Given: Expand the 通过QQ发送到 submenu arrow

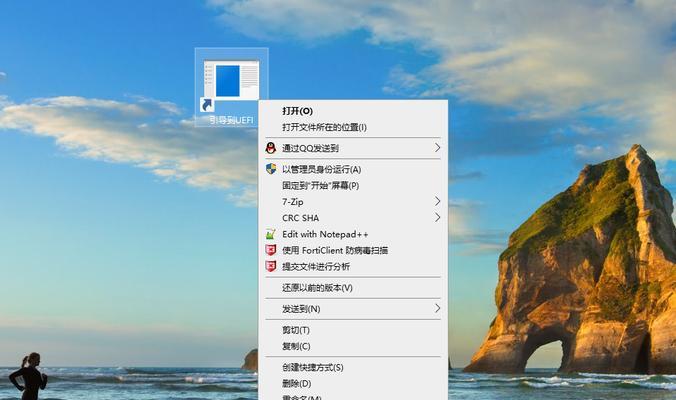Looking at the screenshot, I should 437,148.
